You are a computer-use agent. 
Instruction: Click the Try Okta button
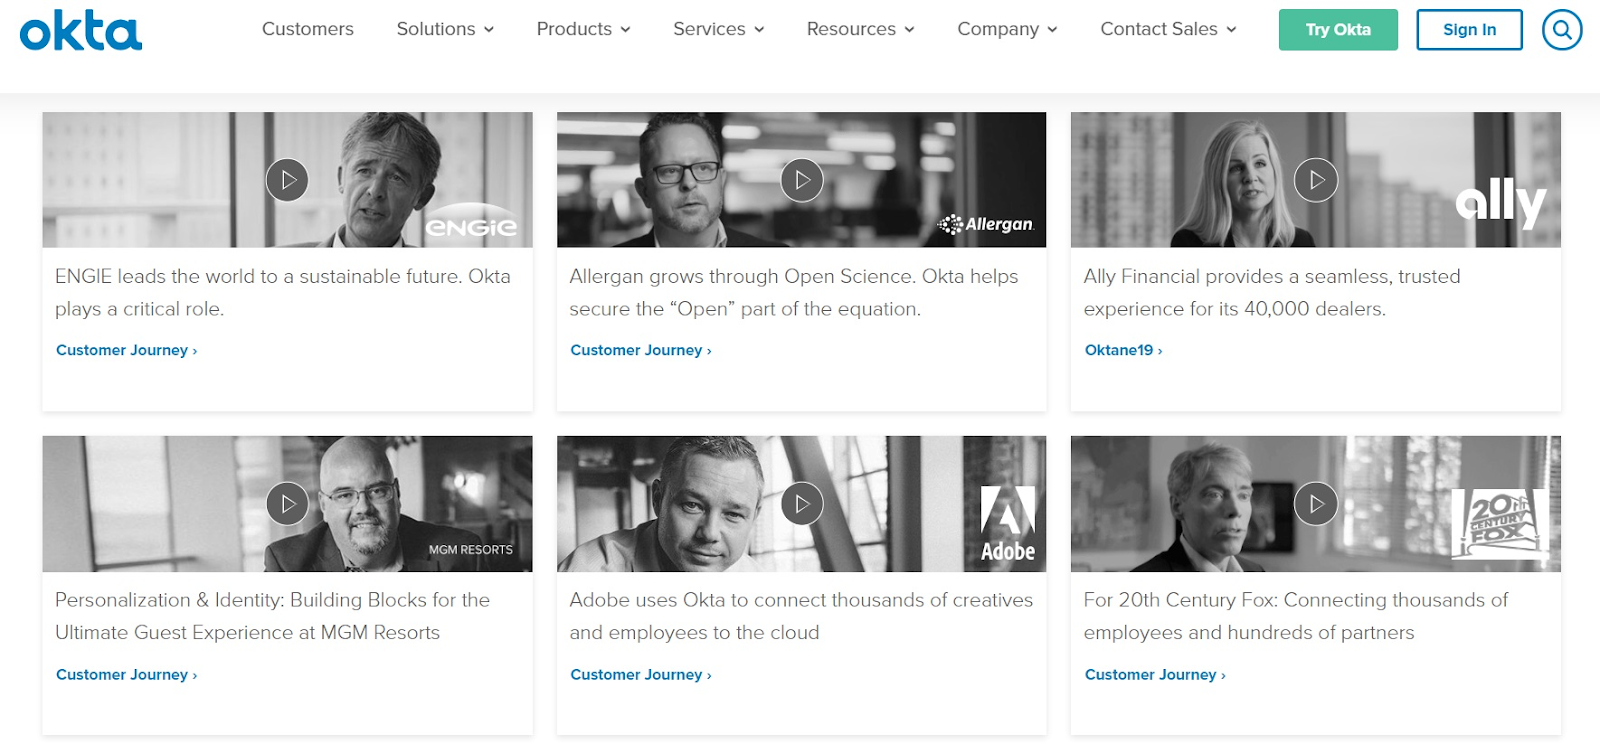point(1338,30)
